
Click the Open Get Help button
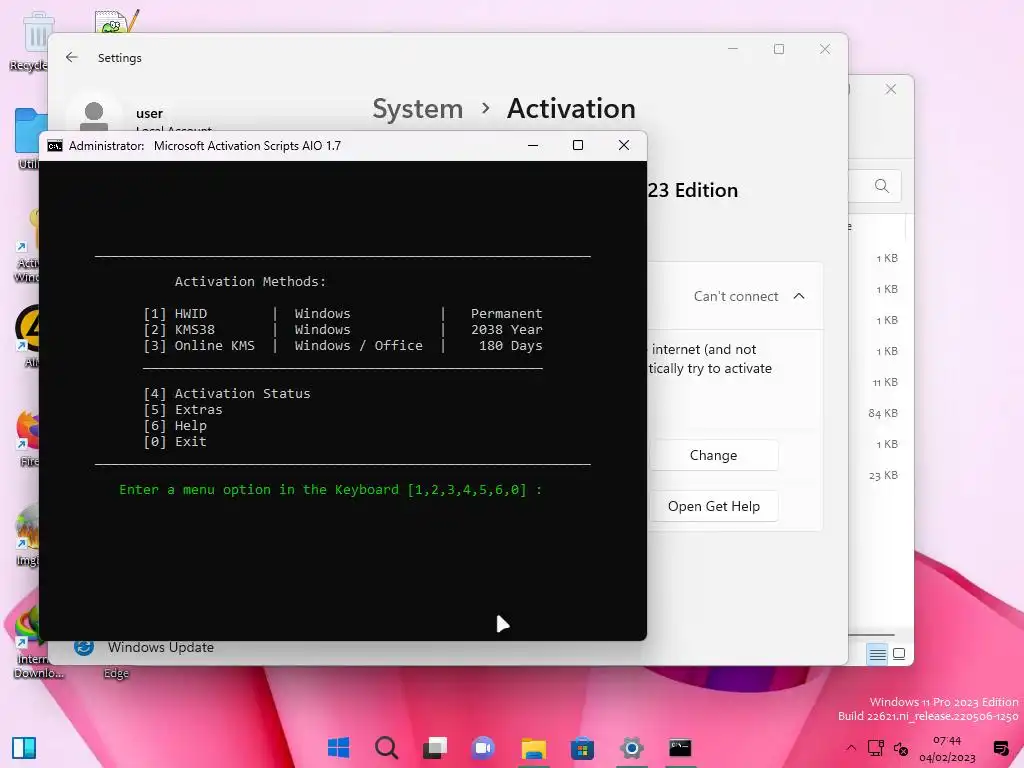713,506
